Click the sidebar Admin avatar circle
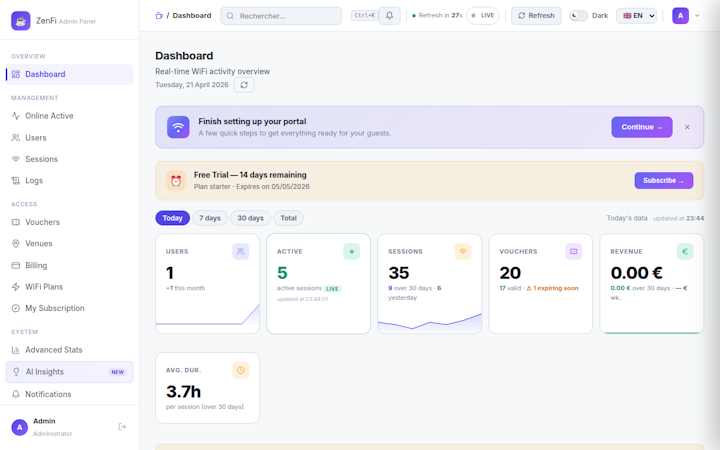Image resolution: width=720 pixels, height=450 pixels. 19,427
